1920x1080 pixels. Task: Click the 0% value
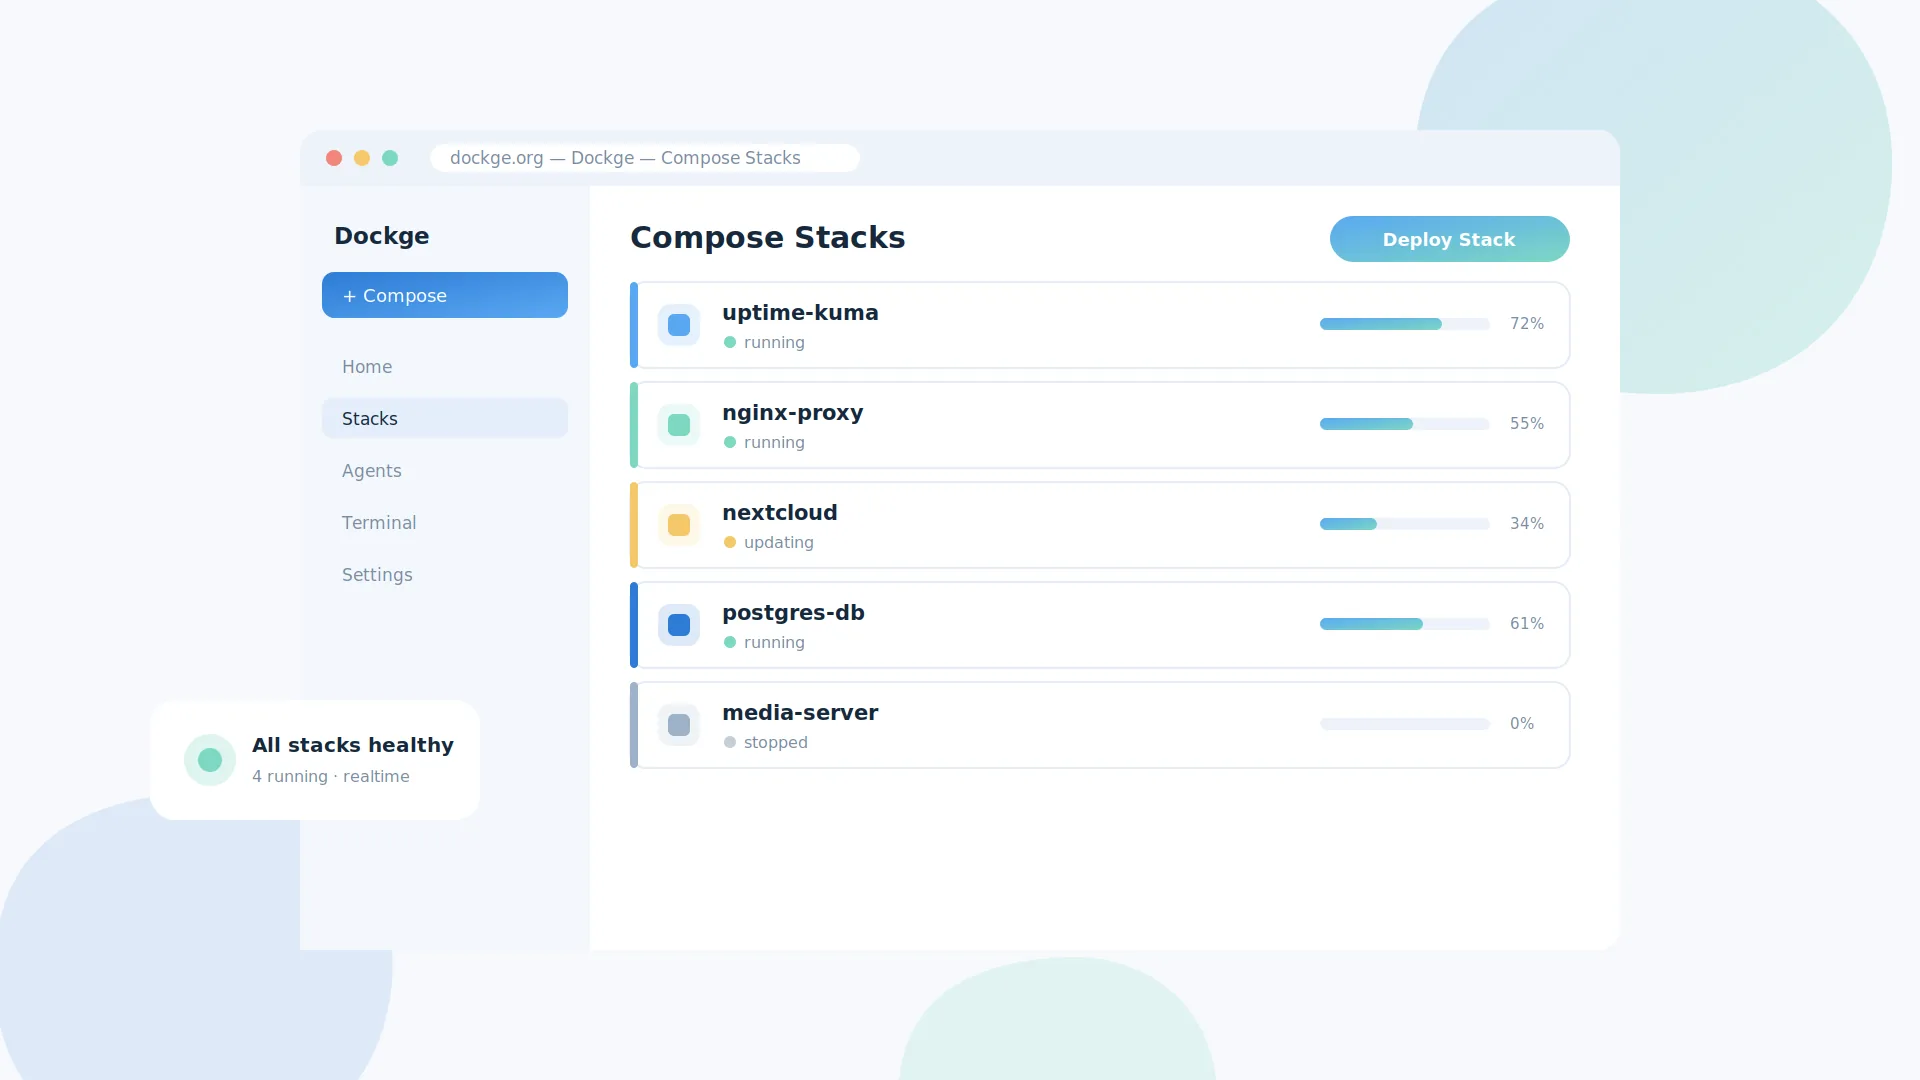tap(1522, 724)
